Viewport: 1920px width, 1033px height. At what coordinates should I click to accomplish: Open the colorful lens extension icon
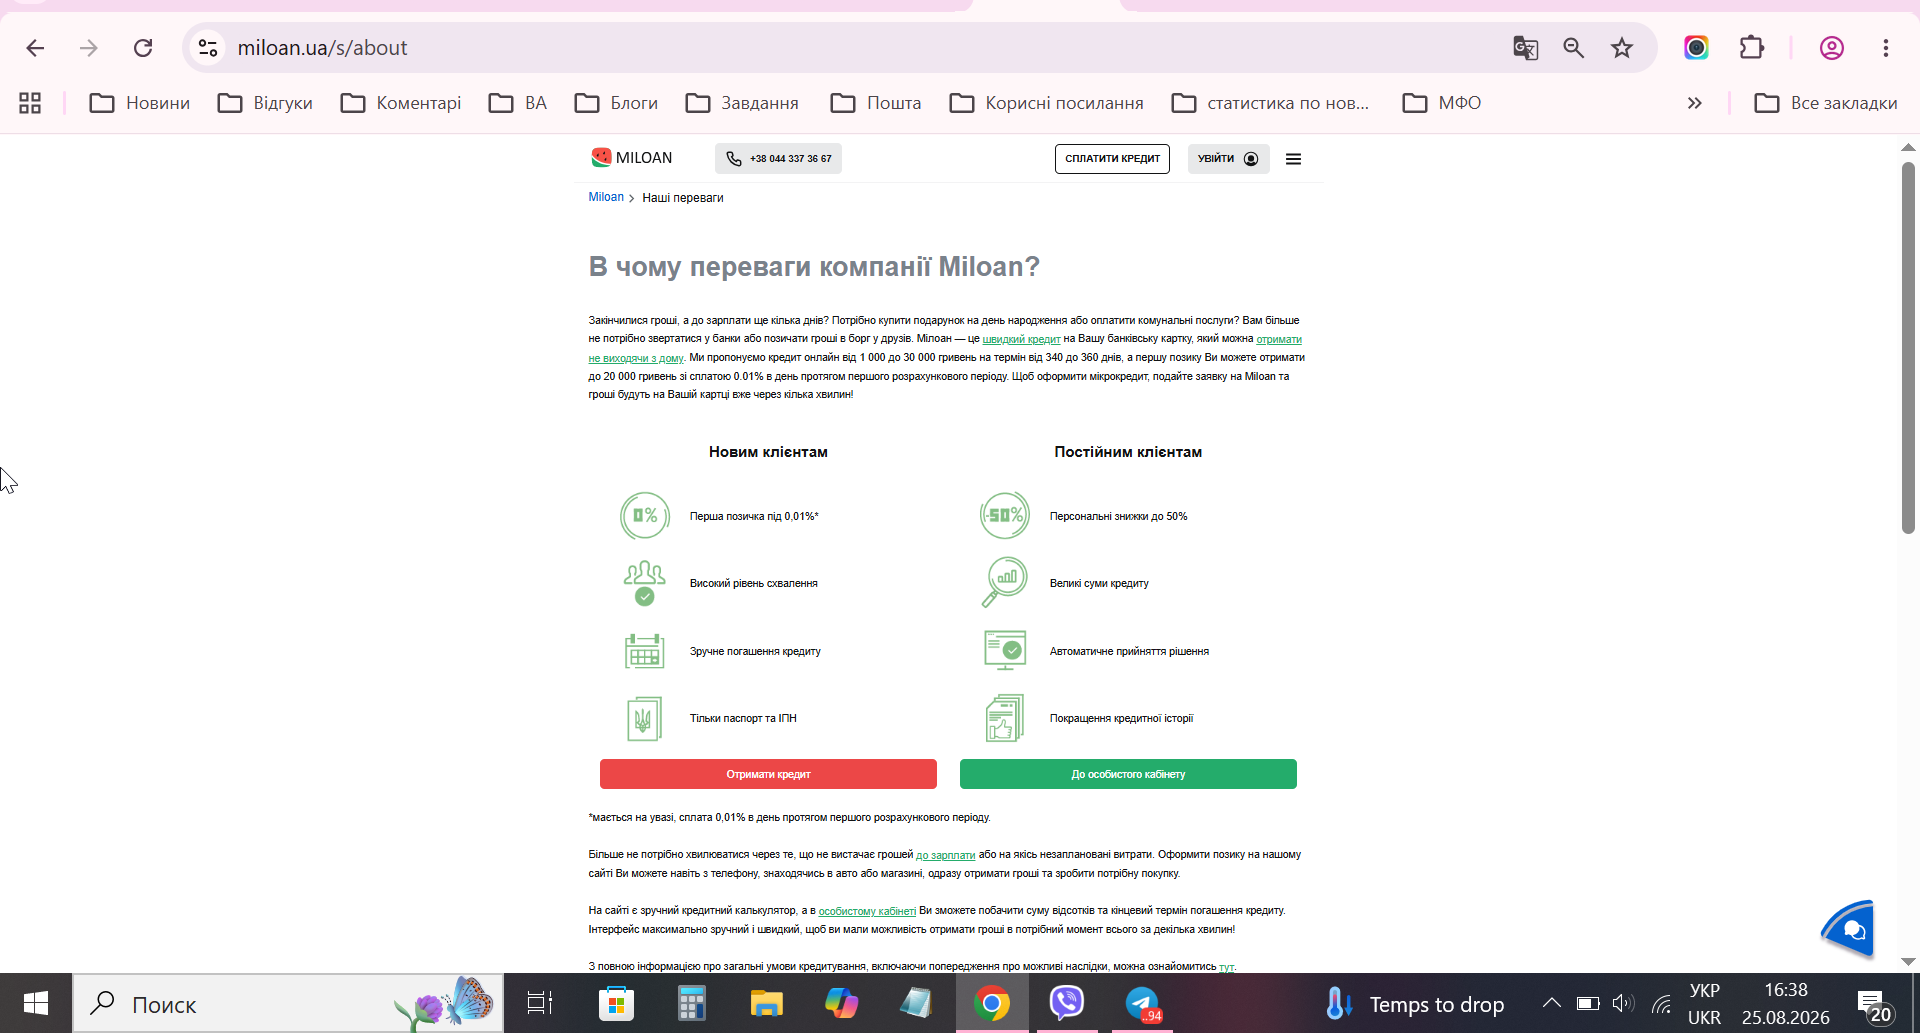tap(1696, 48)
